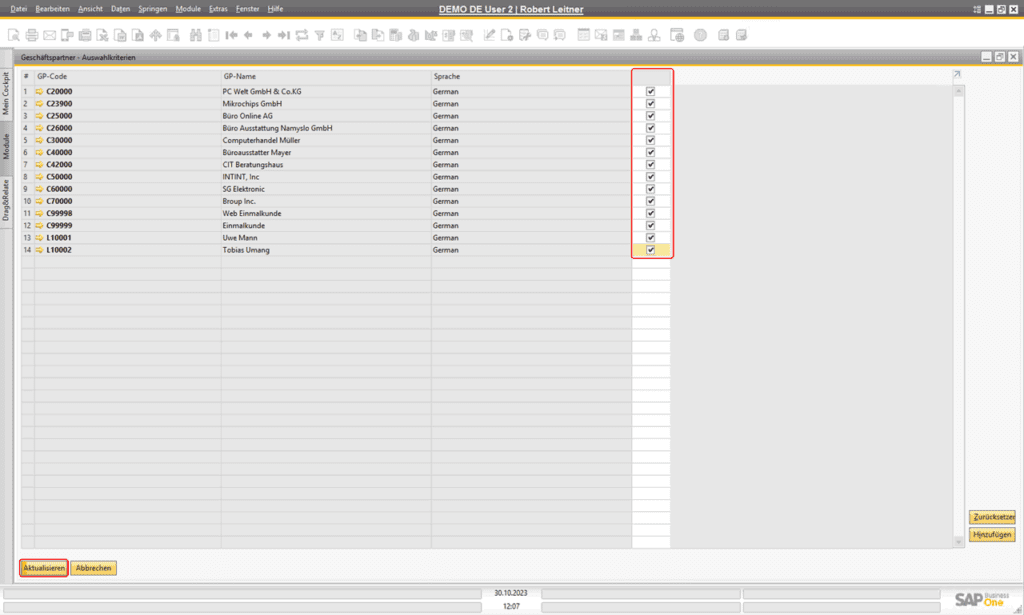The image size is (1024, 615).
Task: Click the Zurücksetzen button
Action: pyautogui.click(x=993, y=517)
